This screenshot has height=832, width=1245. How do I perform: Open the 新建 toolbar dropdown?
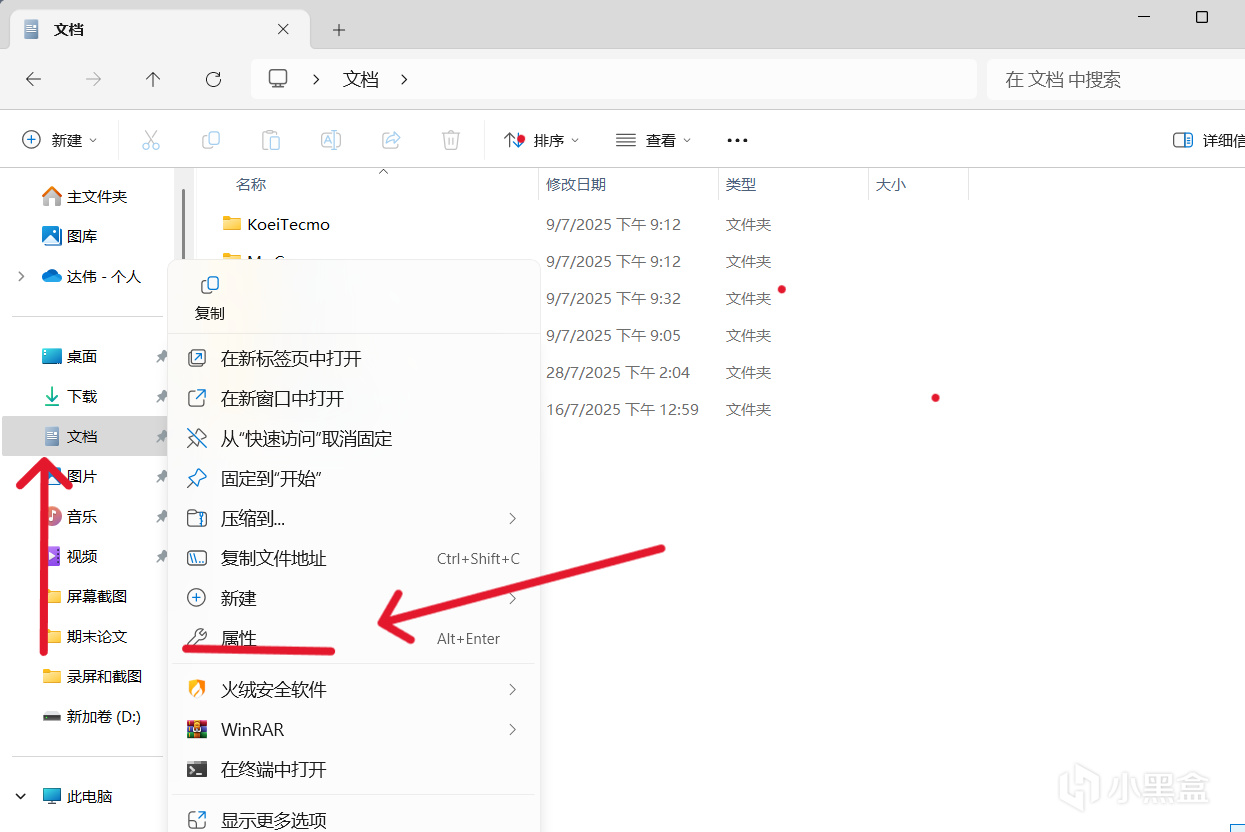(60, 140)
